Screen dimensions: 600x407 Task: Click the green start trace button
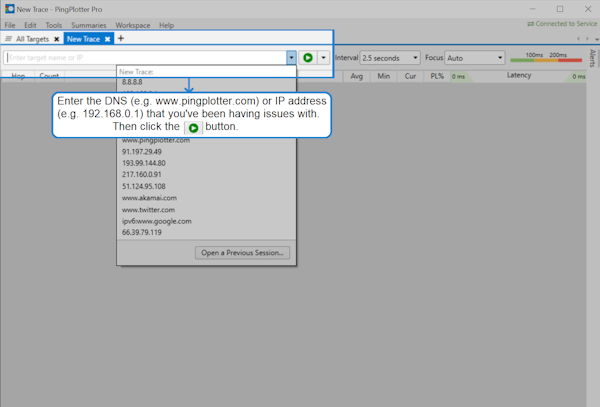pyautogui.click(x=308, y=58)
